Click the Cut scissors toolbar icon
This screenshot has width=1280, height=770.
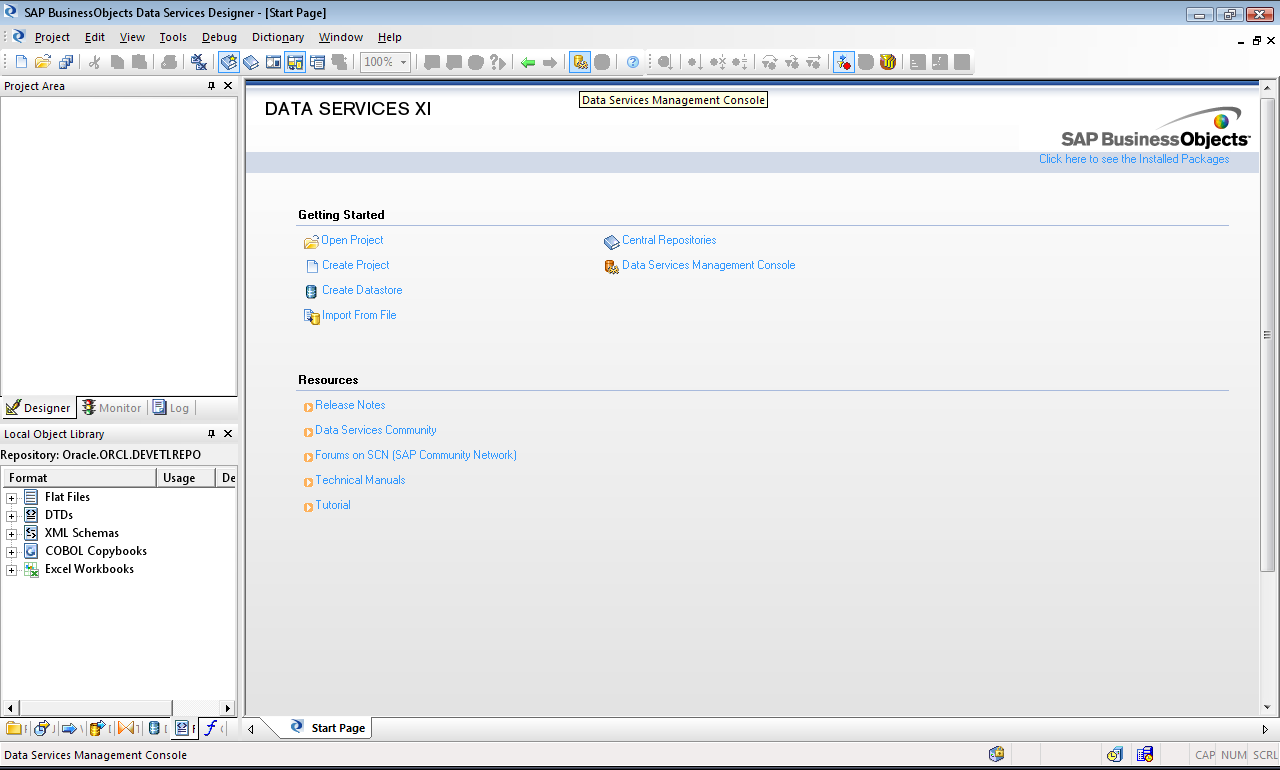point(94,62)
